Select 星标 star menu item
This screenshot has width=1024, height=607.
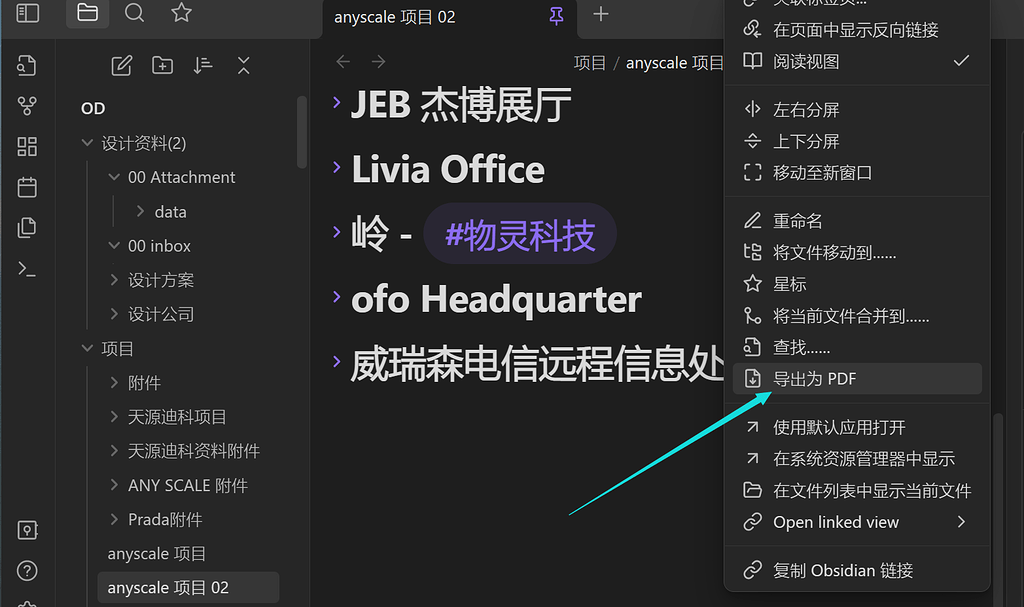point(857,284)
